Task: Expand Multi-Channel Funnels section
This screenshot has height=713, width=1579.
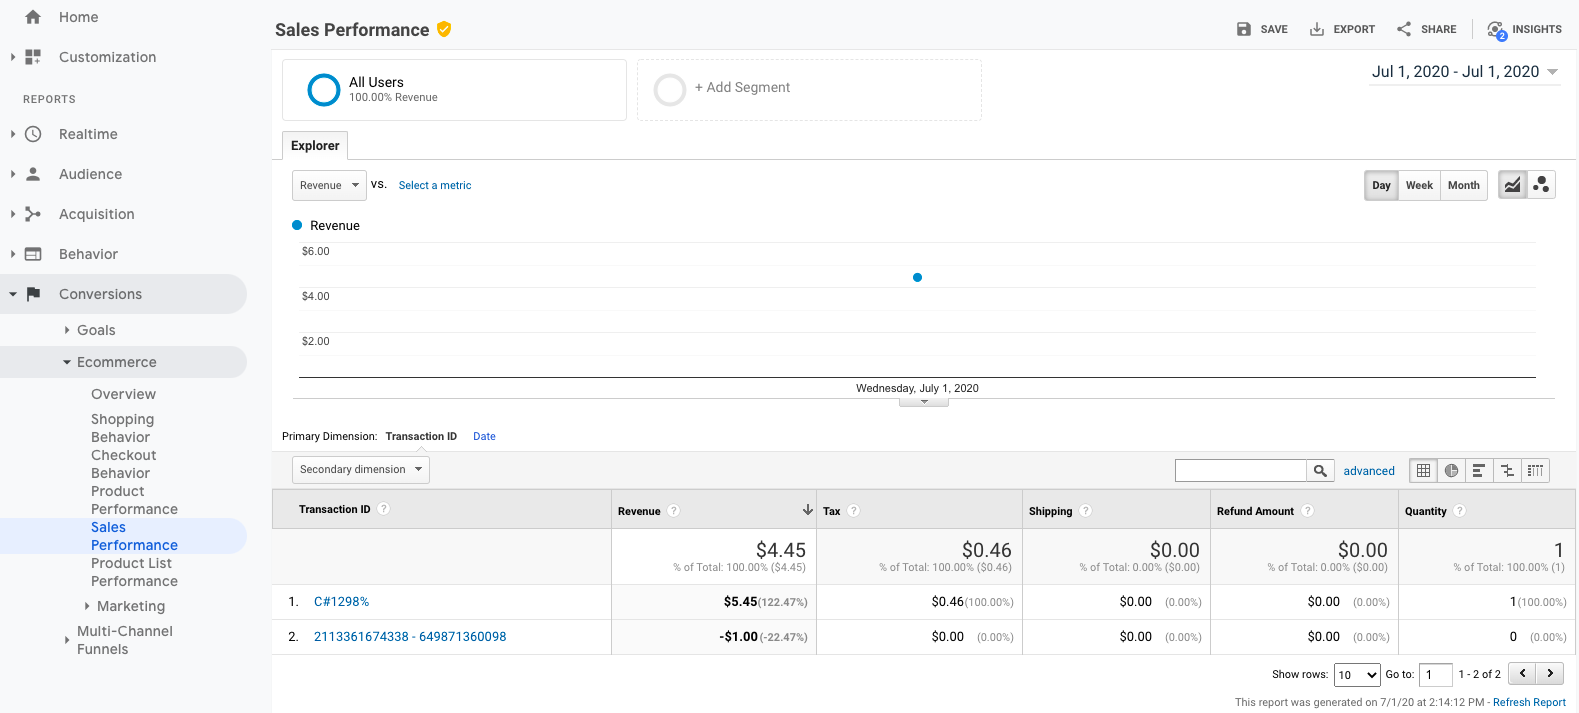Action: [x=67, y=640]
